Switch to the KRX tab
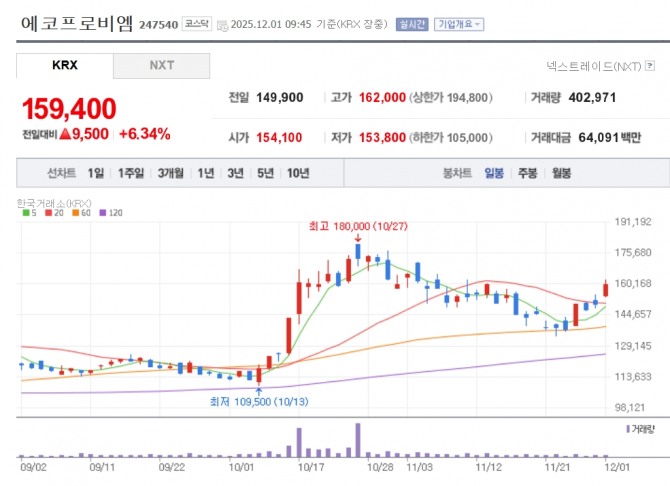The width and height of the screenshot is (670, 486). pos(65,65)
